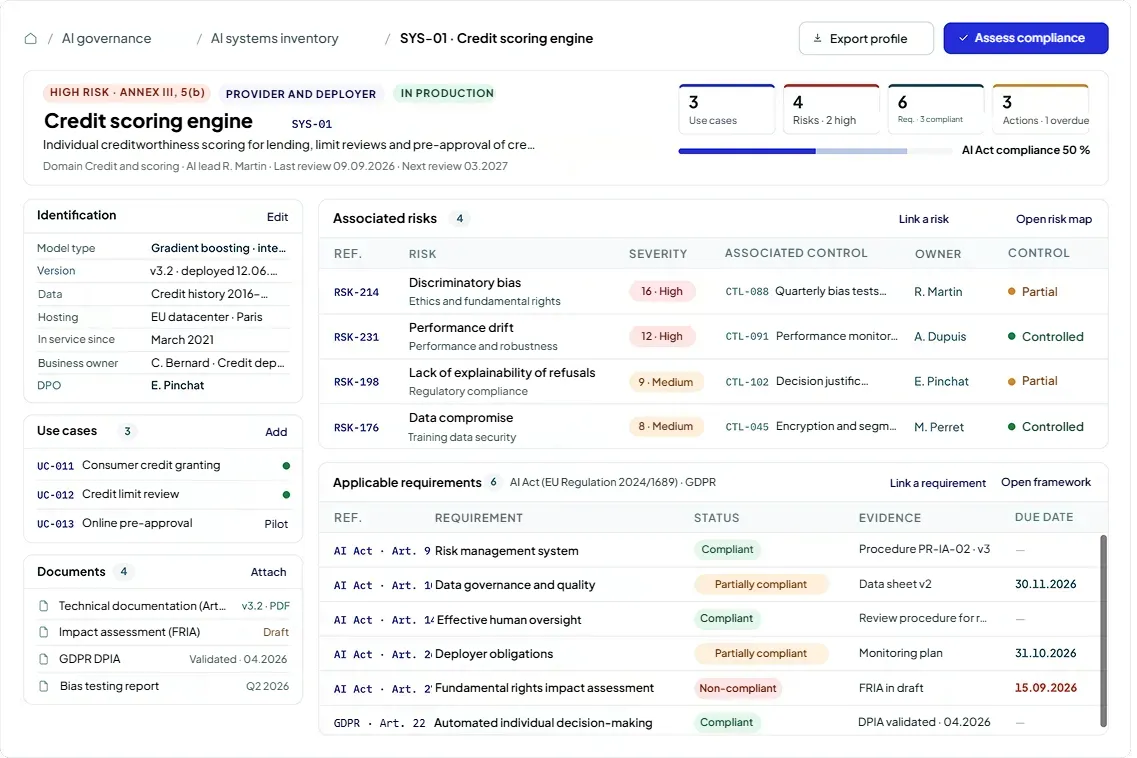Click orange control dot for RSK-214

[1012, 292]
